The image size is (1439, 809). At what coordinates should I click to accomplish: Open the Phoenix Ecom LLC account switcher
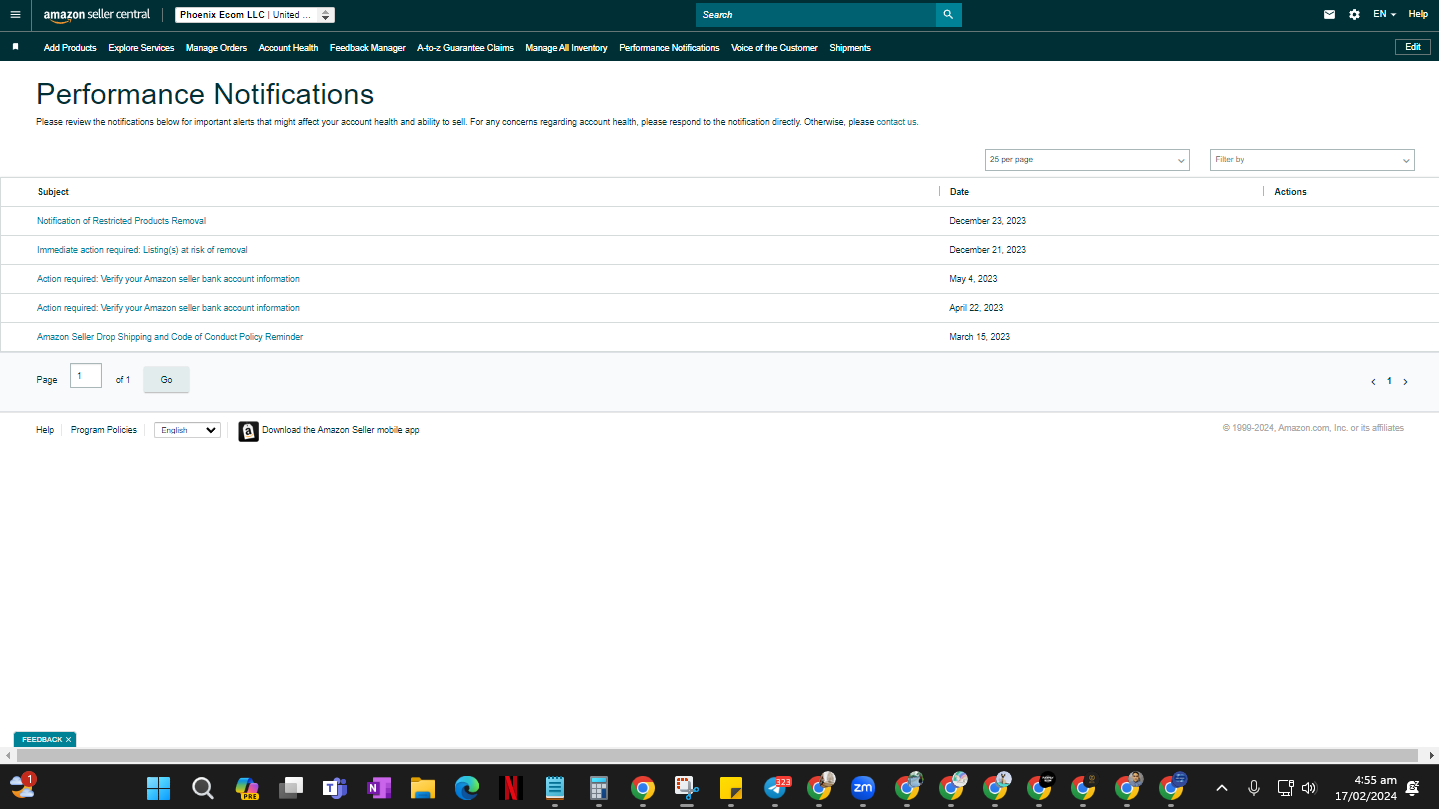point(255,15)
